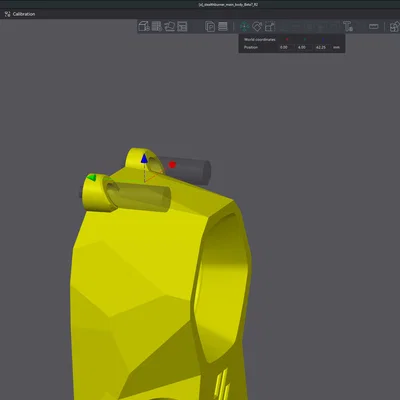This screenshot has height=400, width=400.
Task: Click the Z position field showing 62.25
Action: click(322, 47)
